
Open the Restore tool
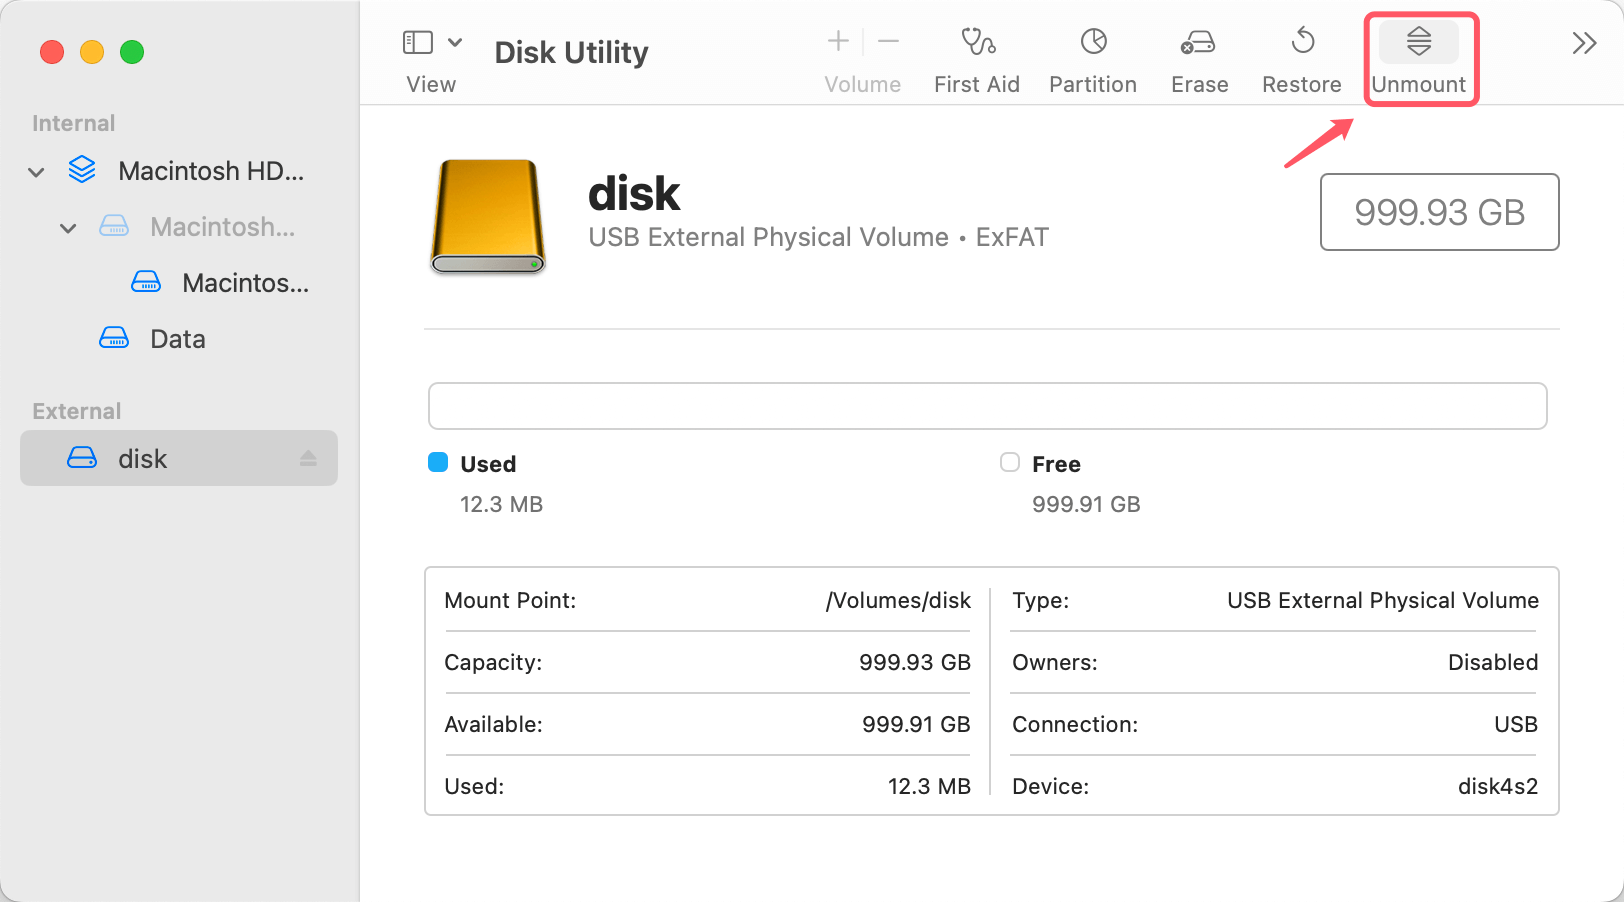[1301, 57]
